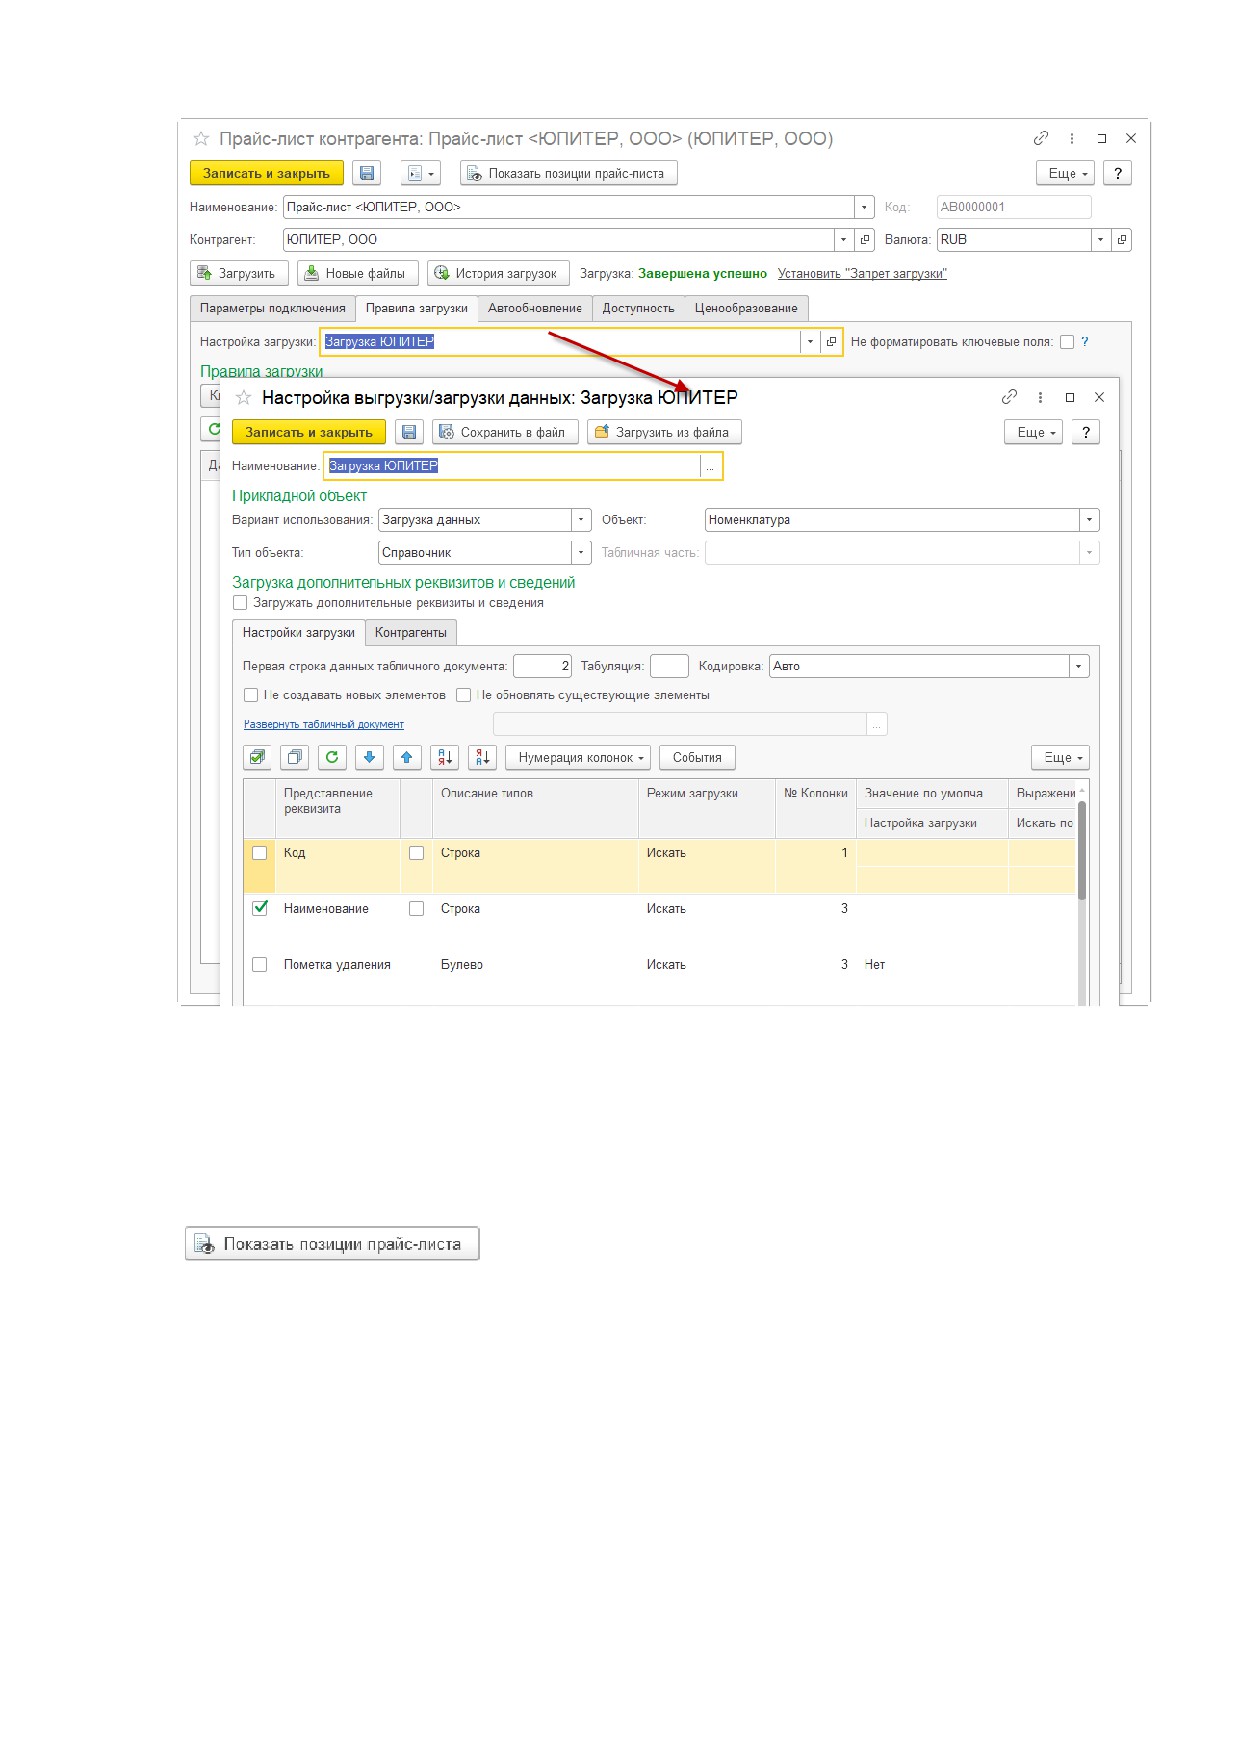Open the Нумерация колонок dropdown button
This screenshot has height=1752, width=1239.
578,758
